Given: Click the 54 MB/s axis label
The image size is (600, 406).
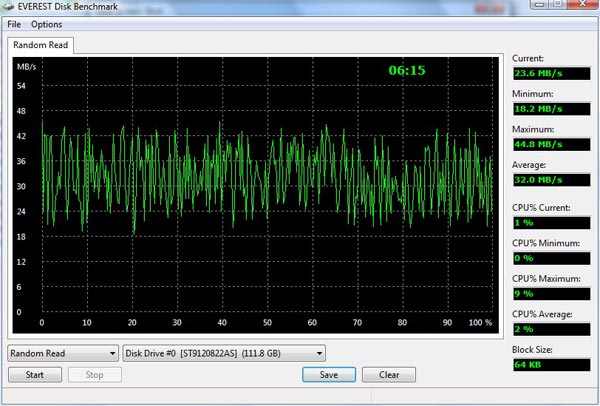Looking at the screenshot, I should [21, 86].
